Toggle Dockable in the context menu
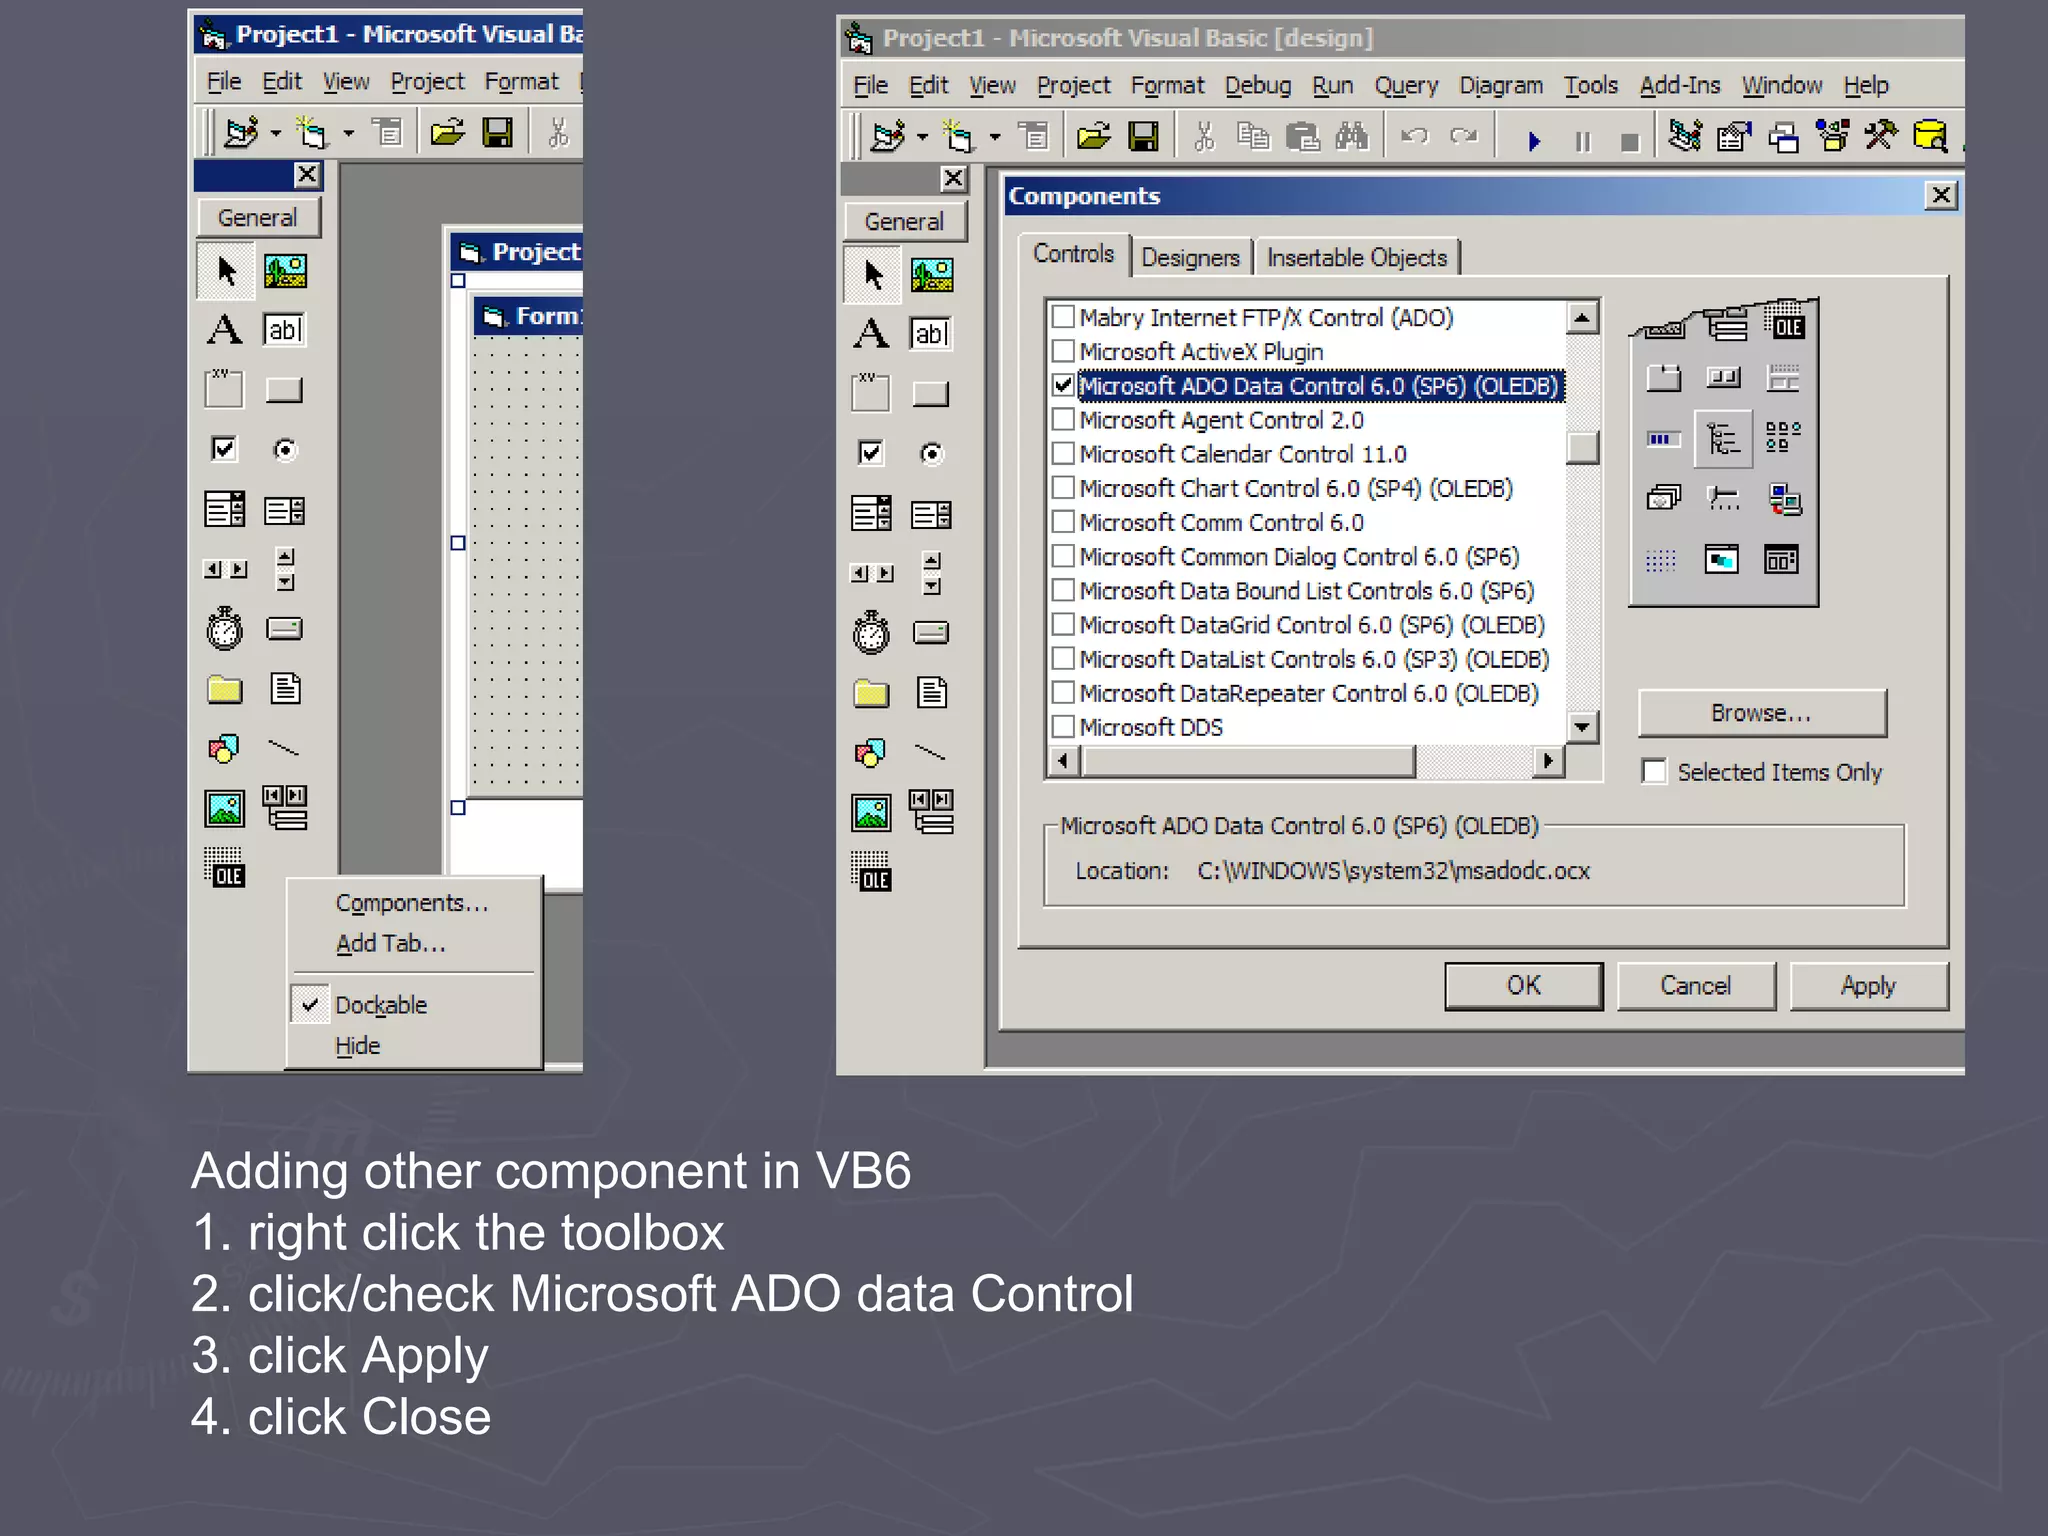 pyautogui.click(x=381, y=1005)
